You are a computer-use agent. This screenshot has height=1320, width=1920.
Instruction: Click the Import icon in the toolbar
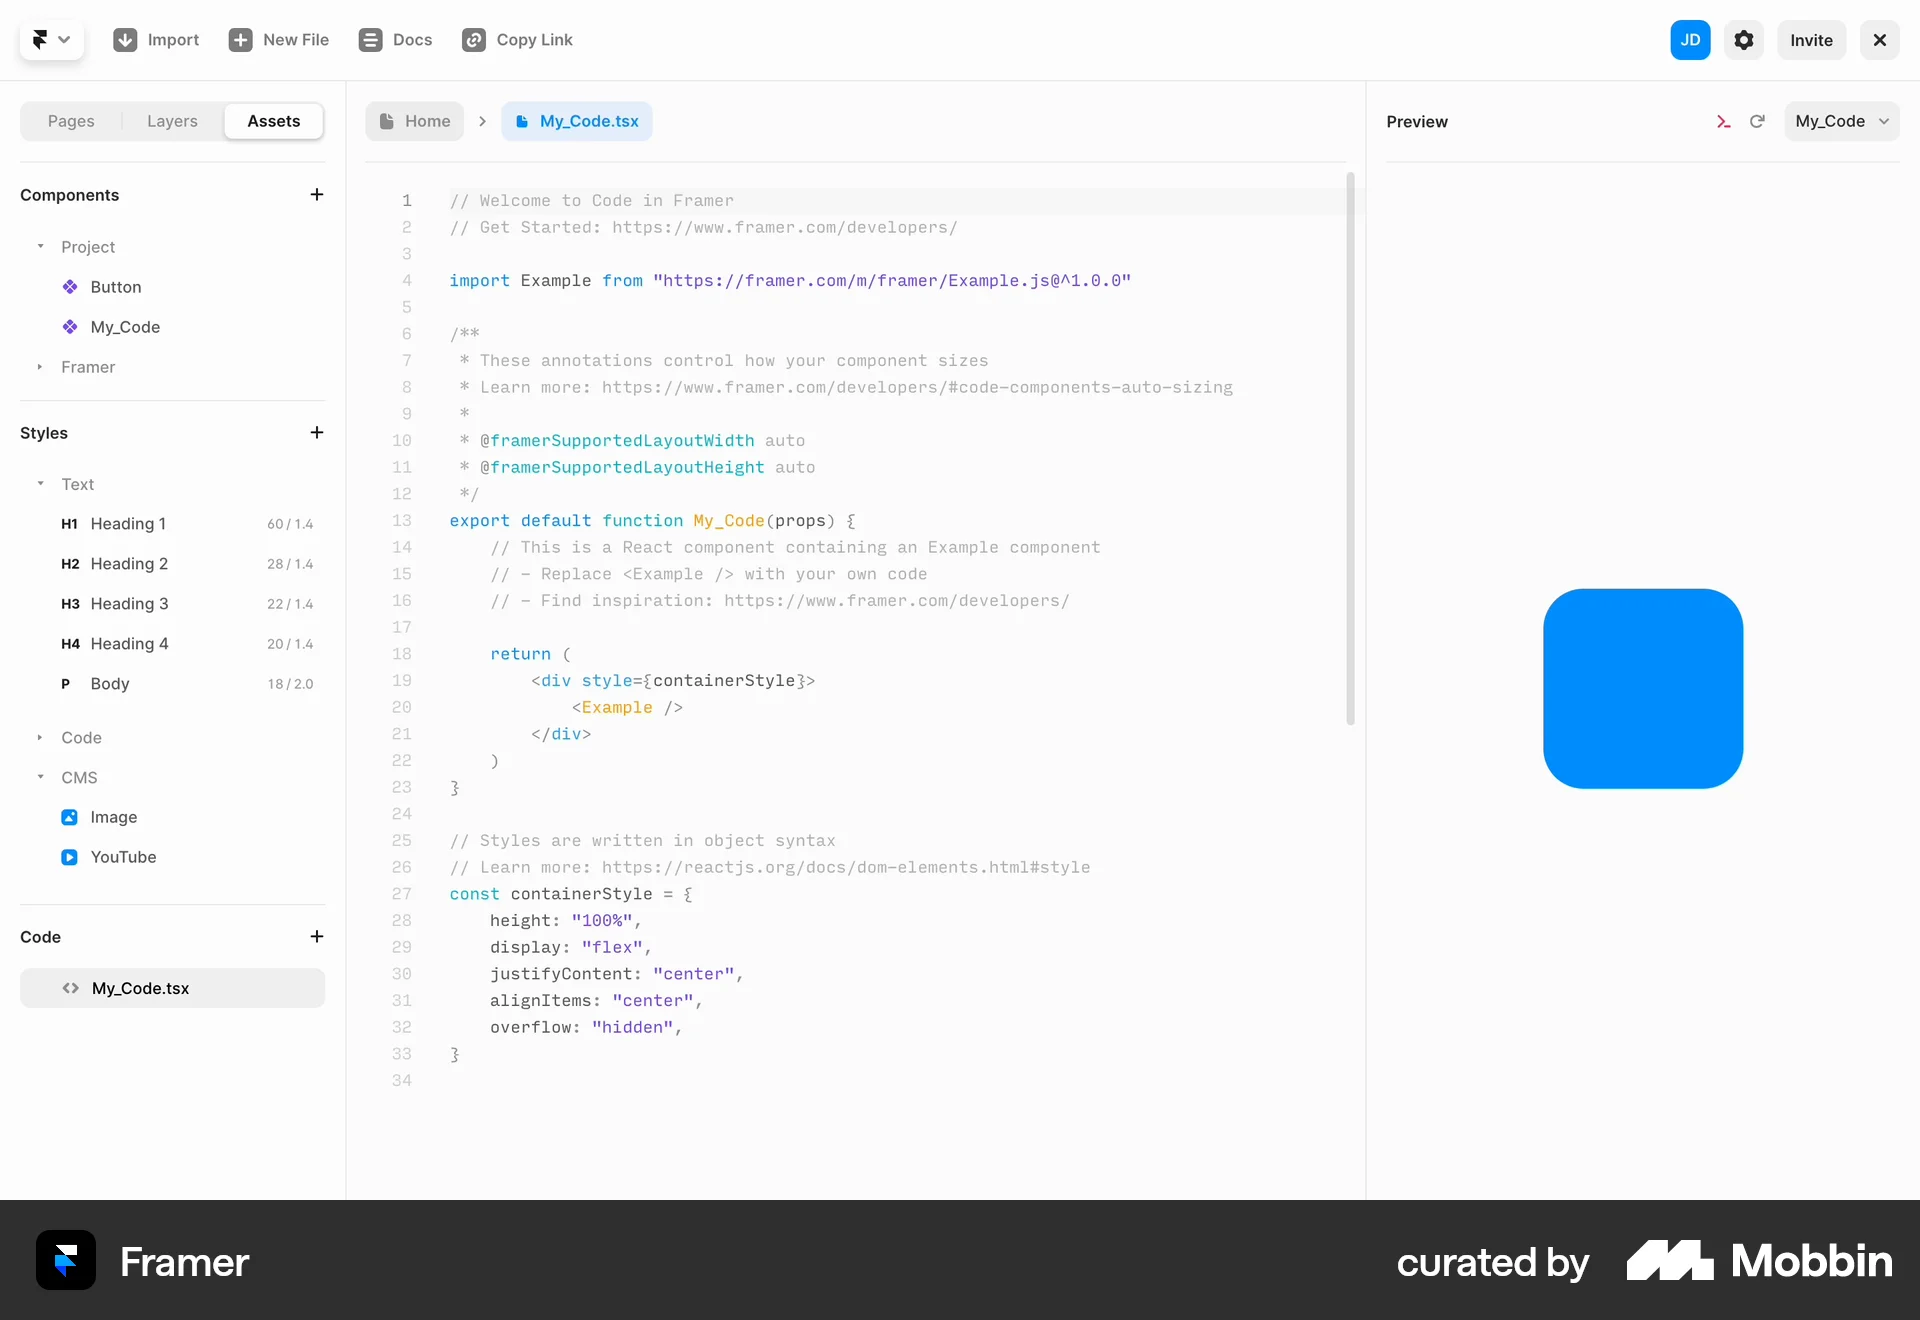click(126, 40)
